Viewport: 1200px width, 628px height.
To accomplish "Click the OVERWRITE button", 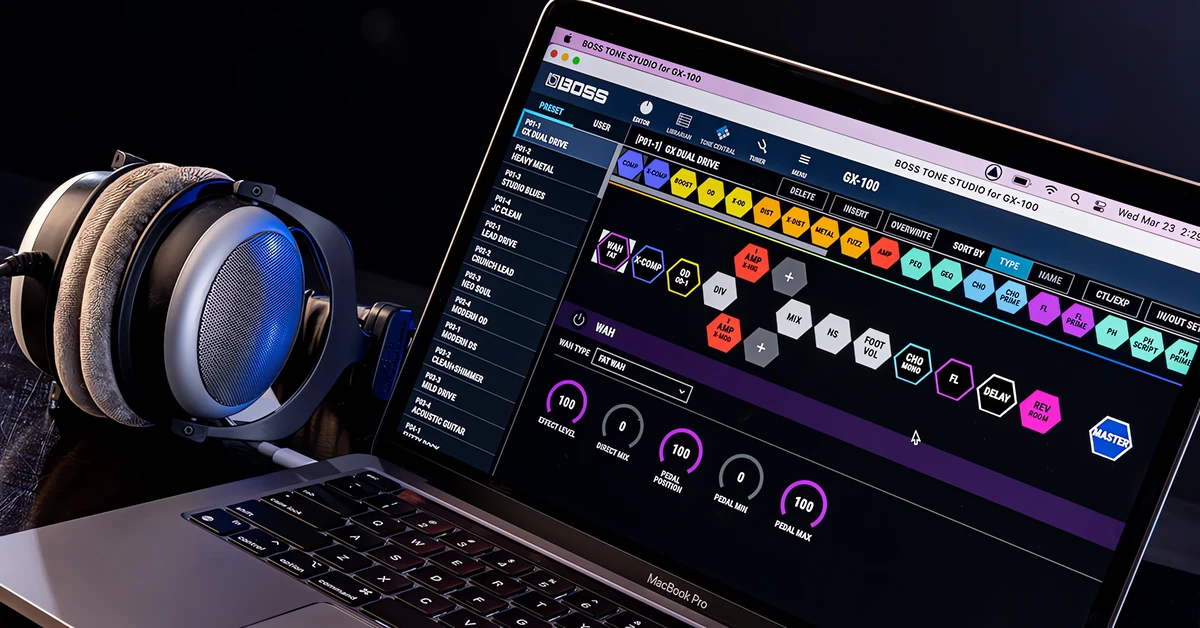I will [911, 232].
